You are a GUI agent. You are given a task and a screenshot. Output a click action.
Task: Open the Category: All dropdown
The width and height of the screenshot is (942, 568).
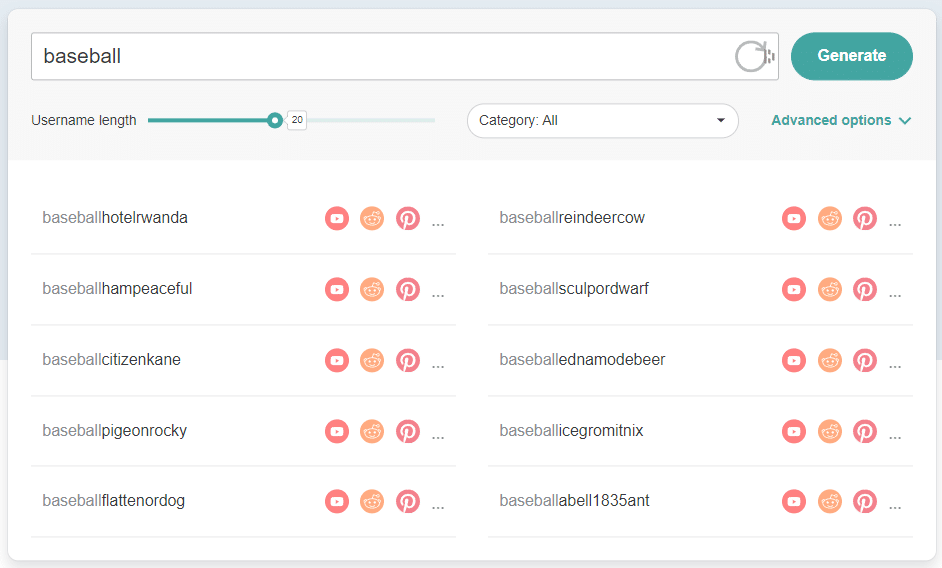coord(603,121)
